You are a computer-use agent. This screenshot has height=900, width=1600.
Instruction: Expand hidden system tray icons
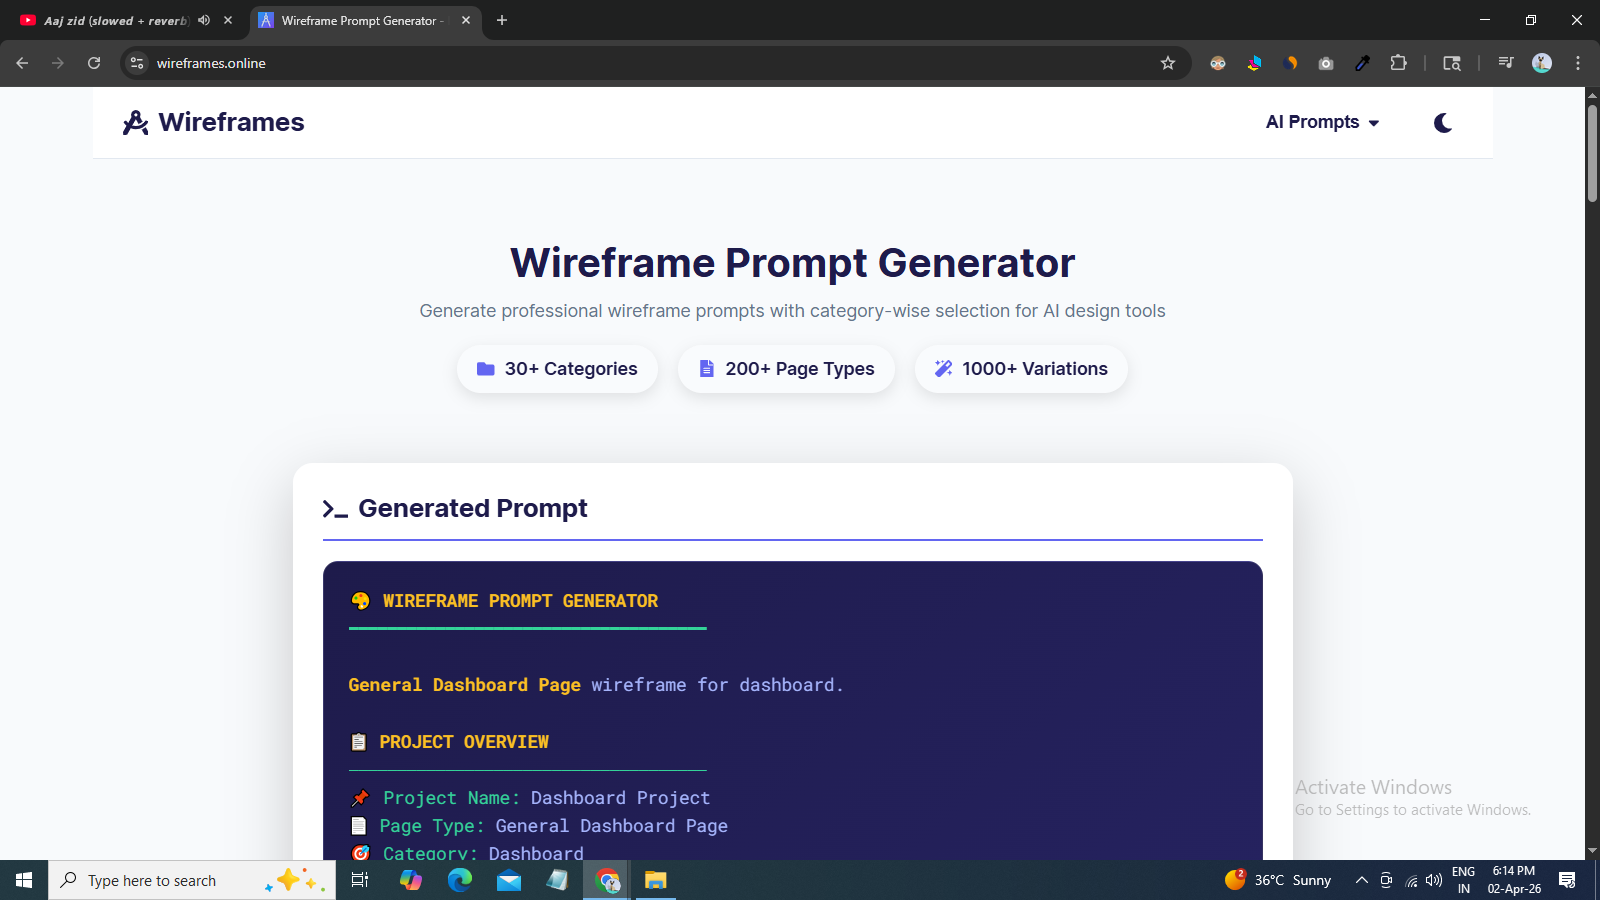(1361, 880)
